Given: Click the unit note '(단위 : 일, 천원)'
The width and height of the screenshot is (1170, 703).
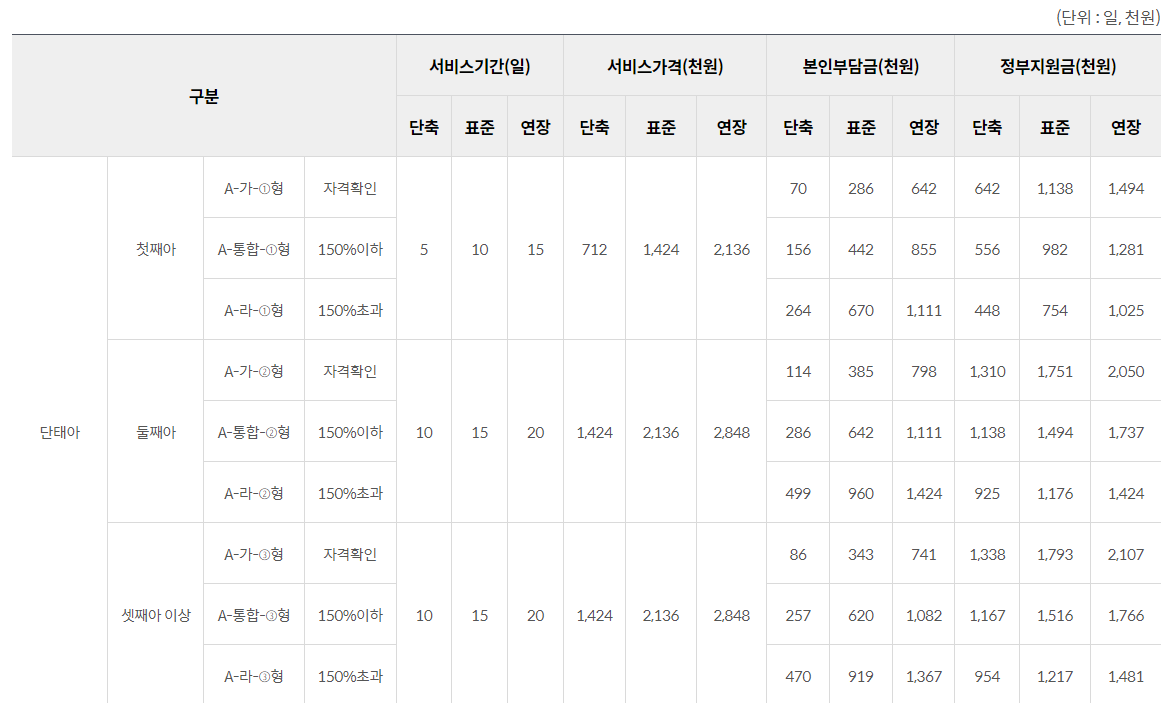Looking at the screenshot, I should [x=1107, y=17].
